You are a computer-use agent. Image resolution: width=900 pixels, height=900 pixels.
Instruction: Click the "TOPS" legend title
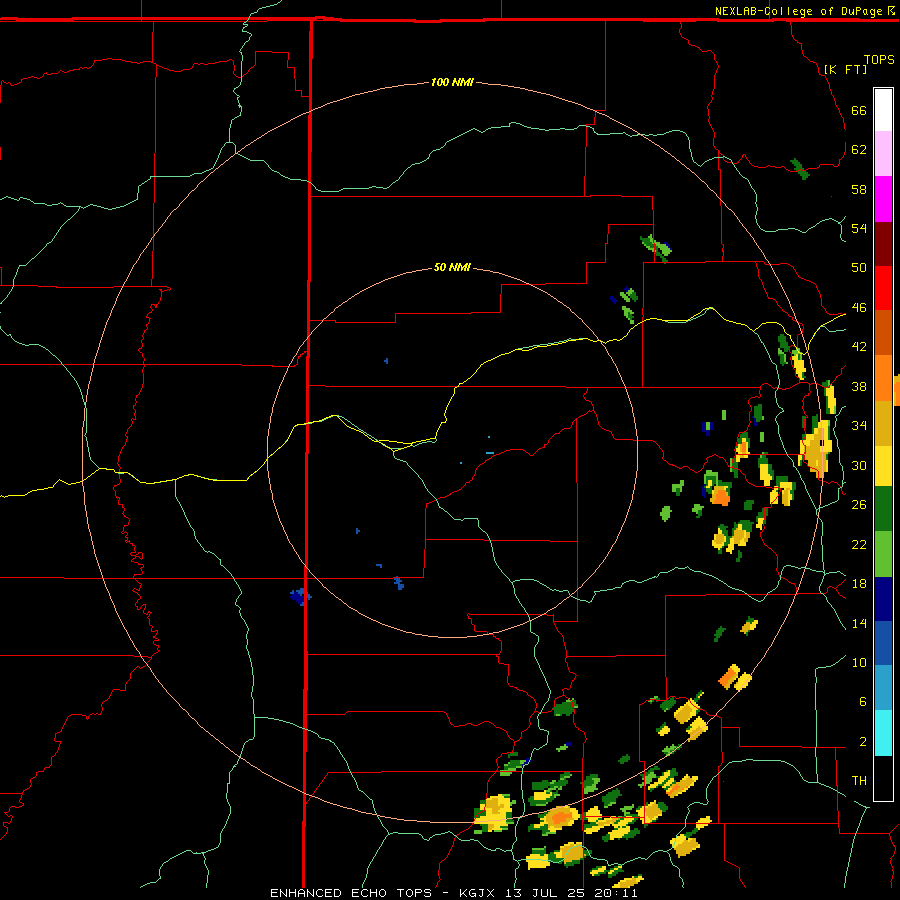[879, 60]
